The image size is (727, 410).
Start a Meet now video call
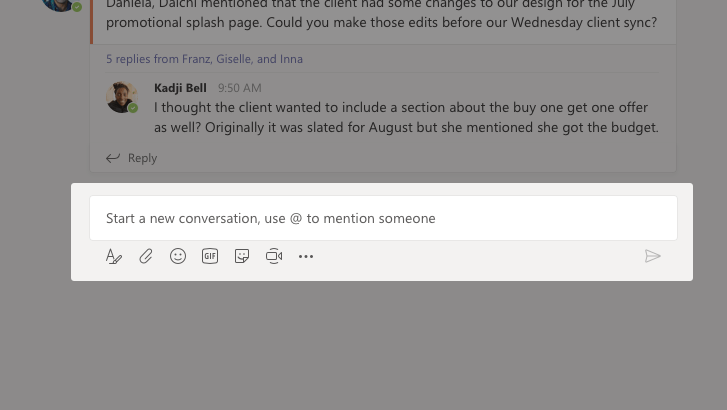(x=274, y=257)
